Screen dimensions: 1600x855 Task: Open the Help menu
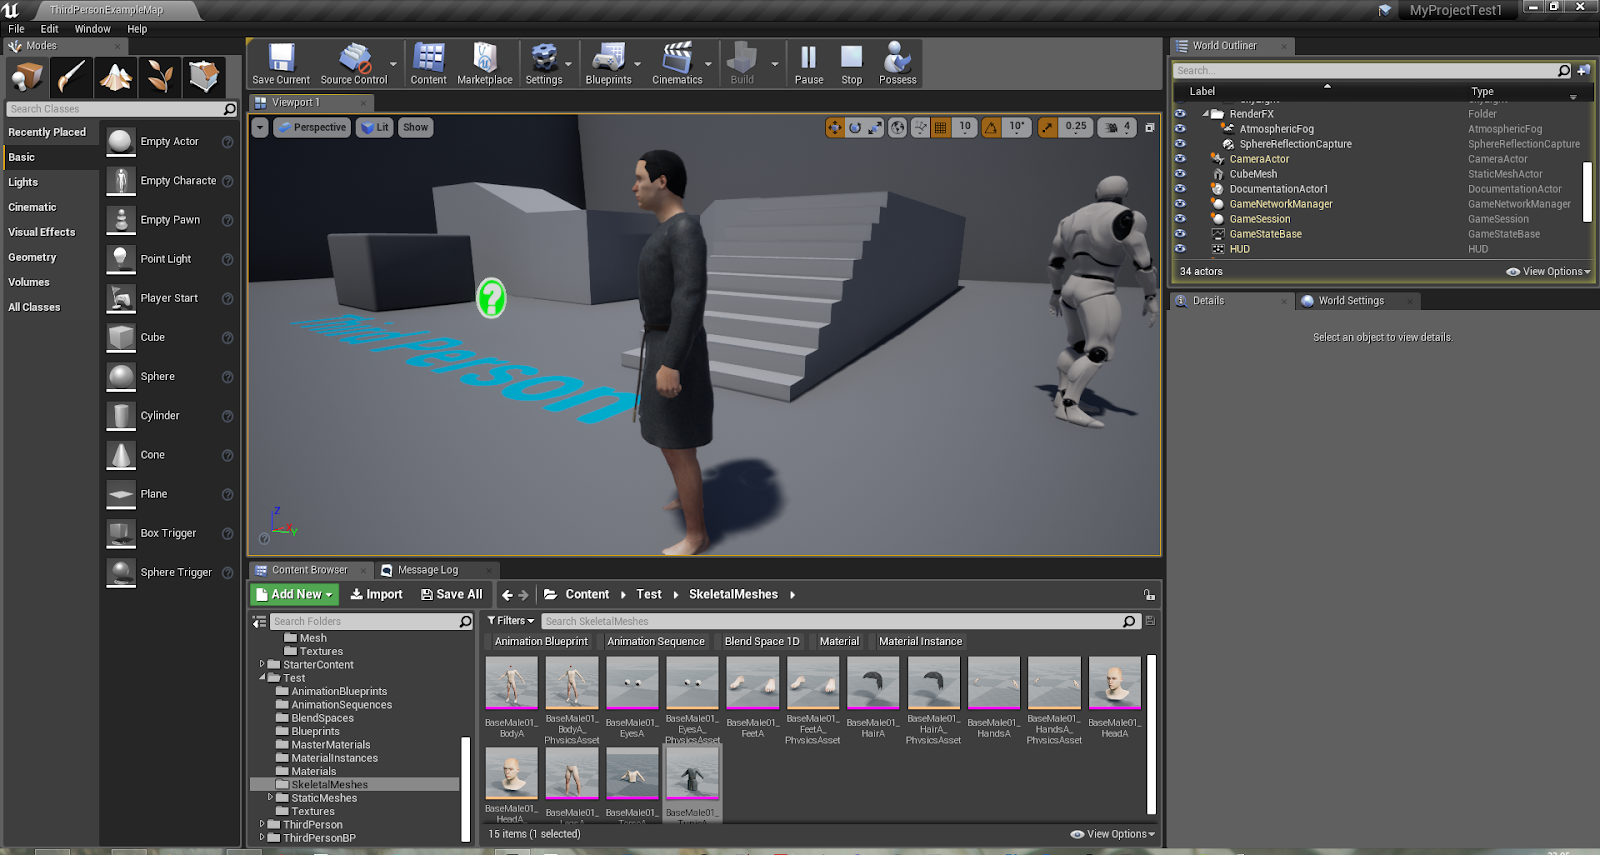pyautogui.click(x=137, y=29)
